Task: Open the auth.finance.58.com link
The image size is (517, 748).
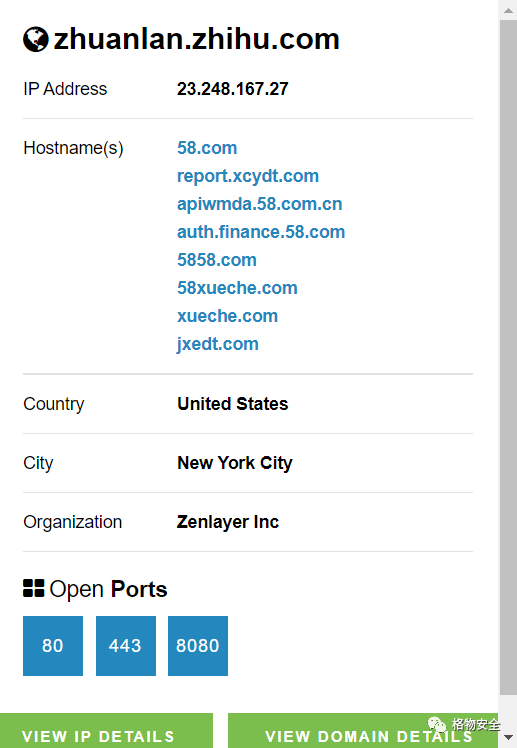Action: pos(261,232)
